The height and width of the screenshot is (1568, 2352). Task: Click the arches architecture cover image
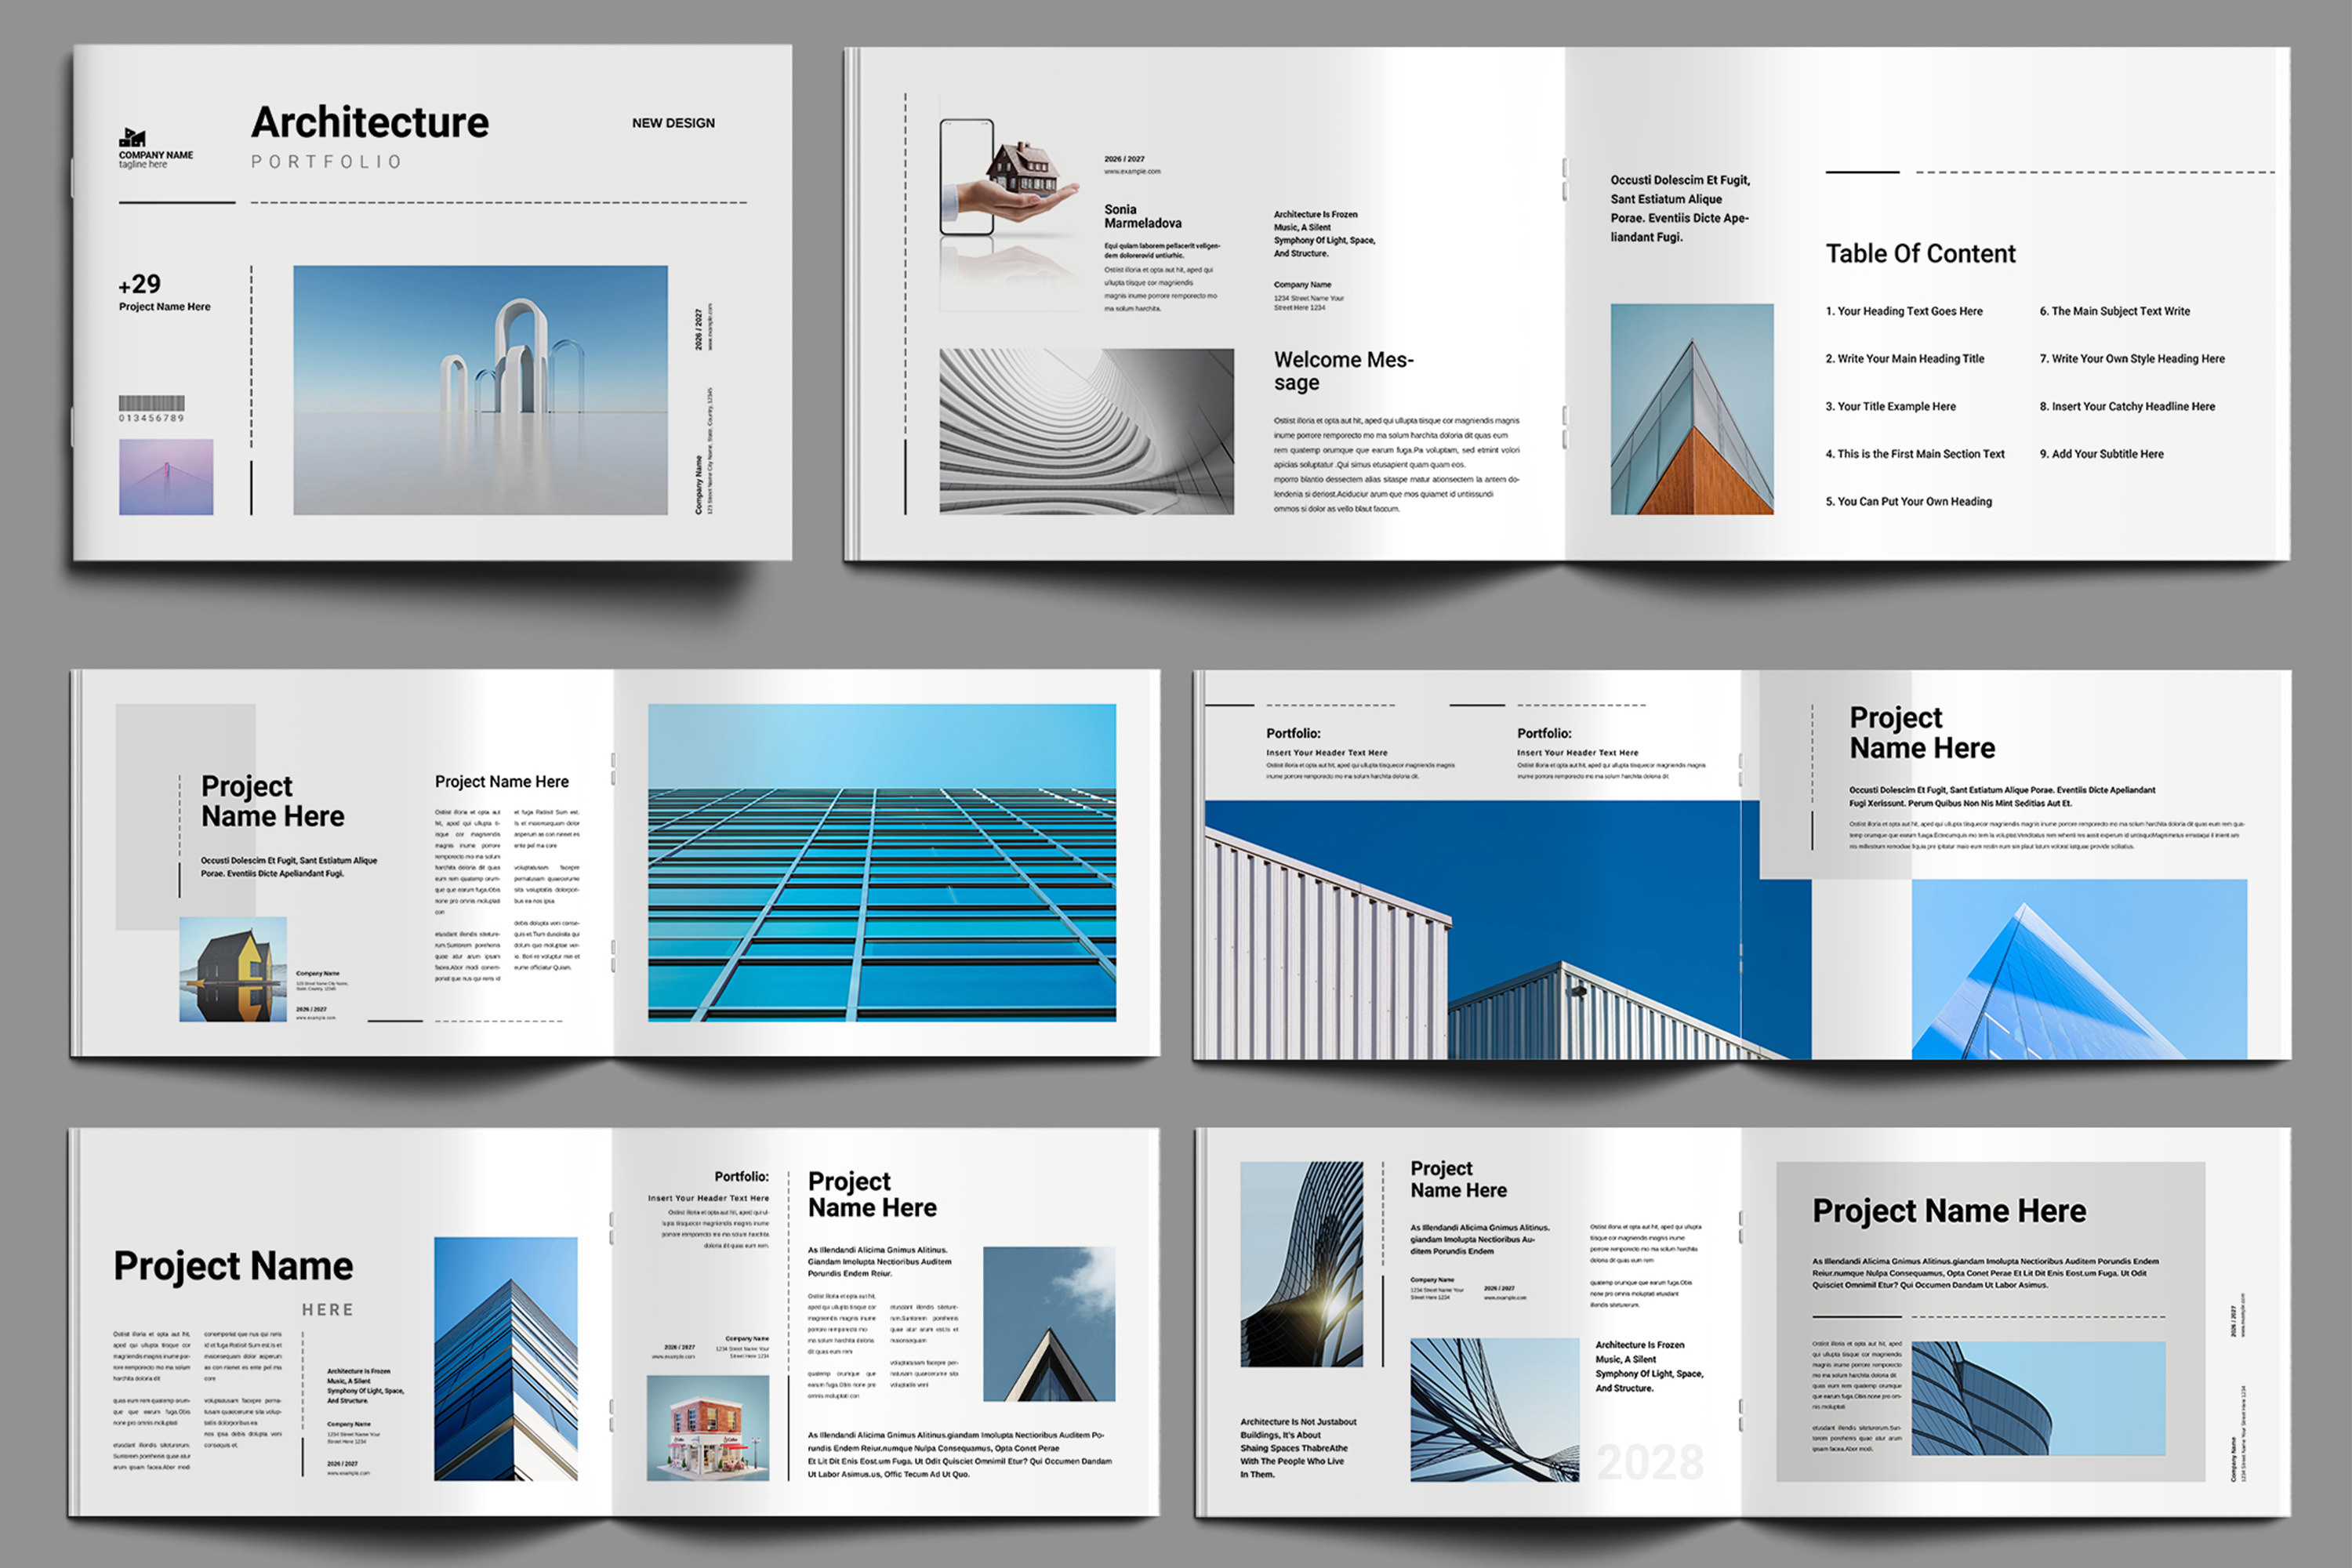click(x=480, y=390)
